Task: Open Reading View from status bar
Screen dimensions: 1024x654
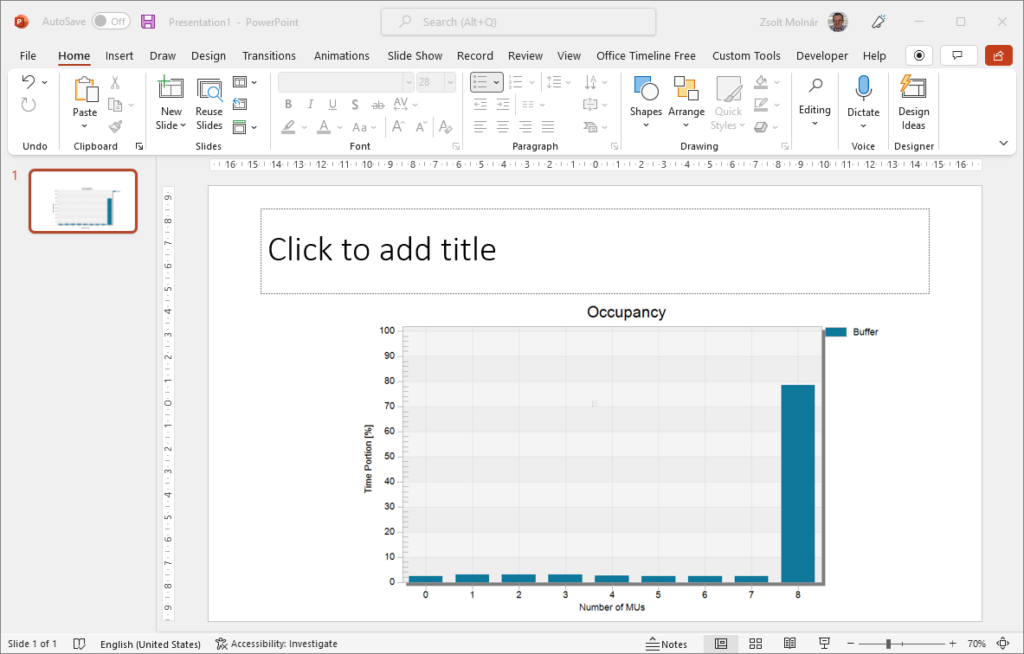Action: 790,643
